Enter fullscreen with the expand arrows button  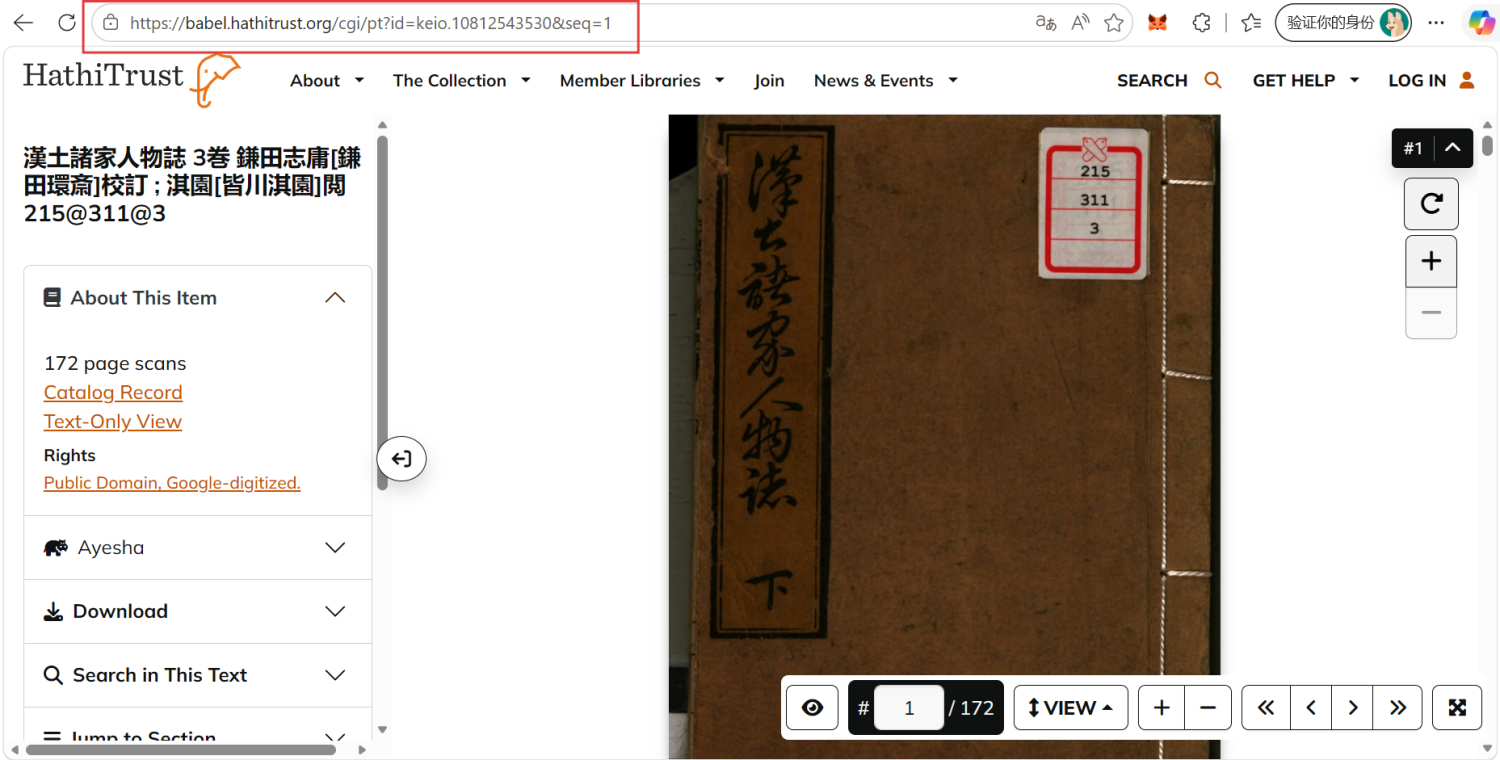pos(1457,708)
